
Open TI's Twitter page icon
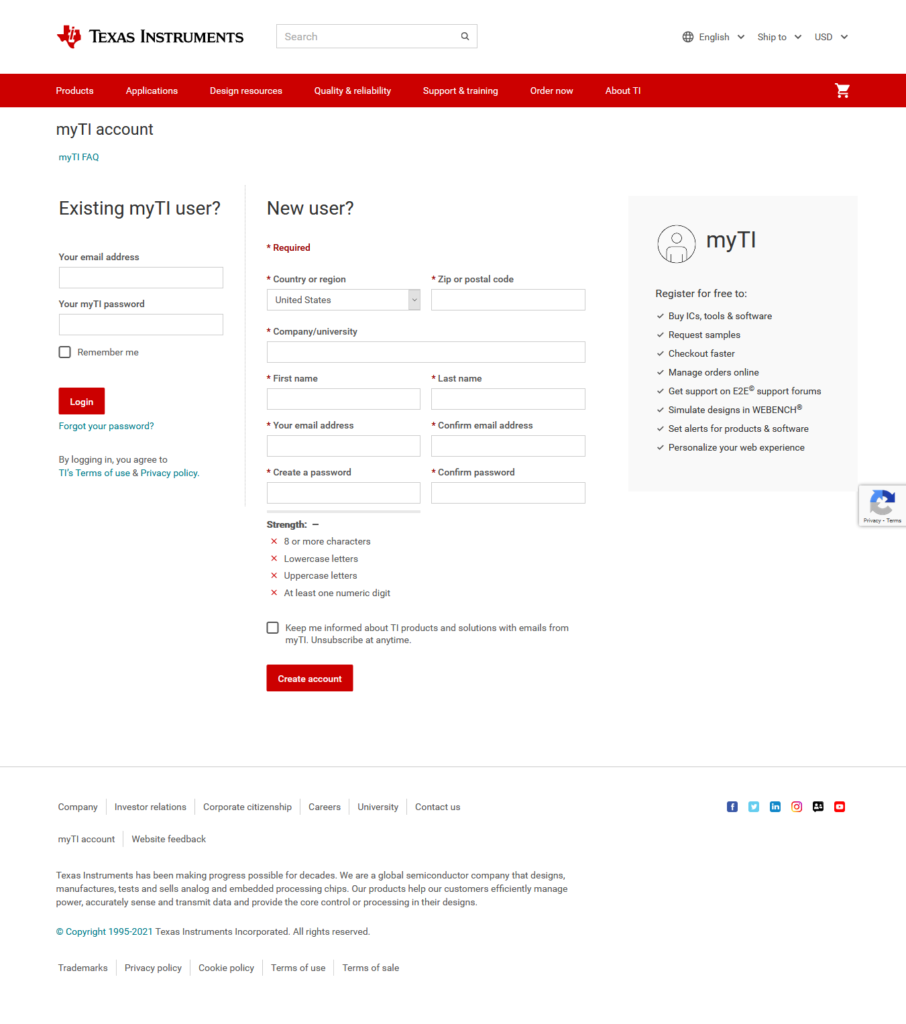tap(754, 807)
